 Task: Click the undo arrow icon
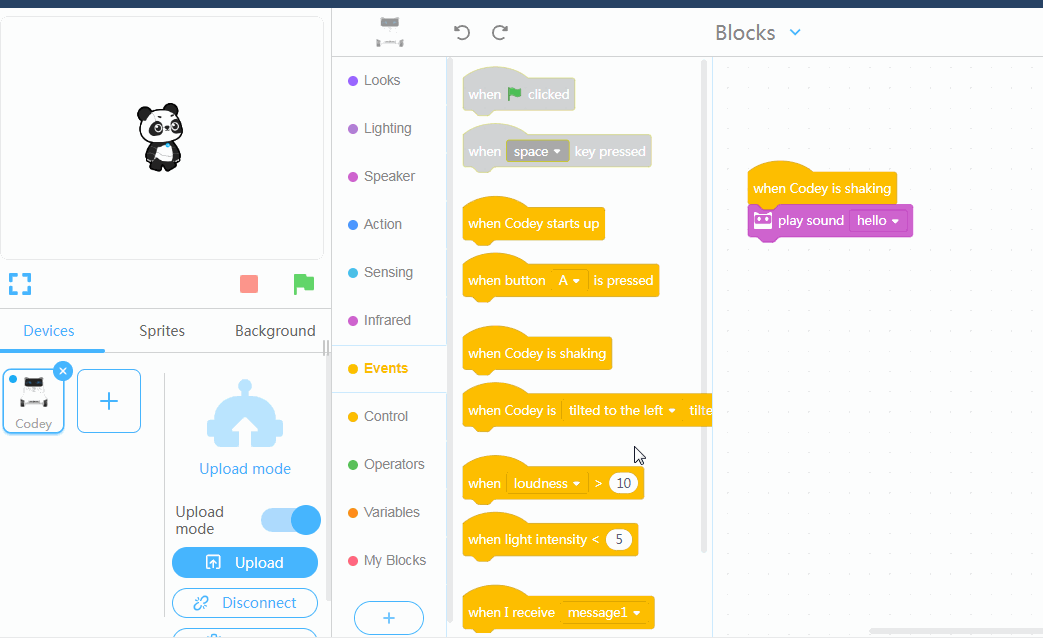(462, 33)
